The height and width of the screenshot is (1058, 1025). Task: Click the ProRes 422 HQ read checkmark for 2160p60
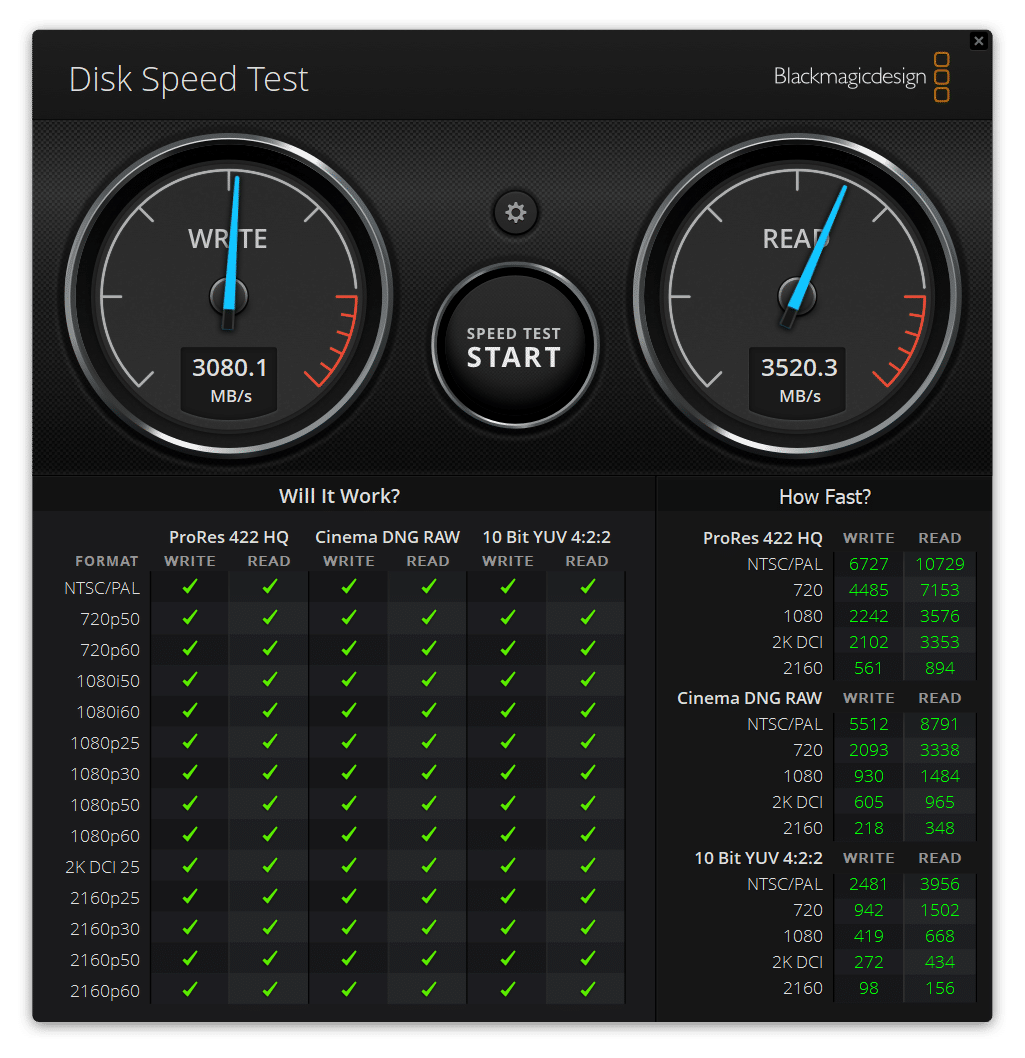270,990
